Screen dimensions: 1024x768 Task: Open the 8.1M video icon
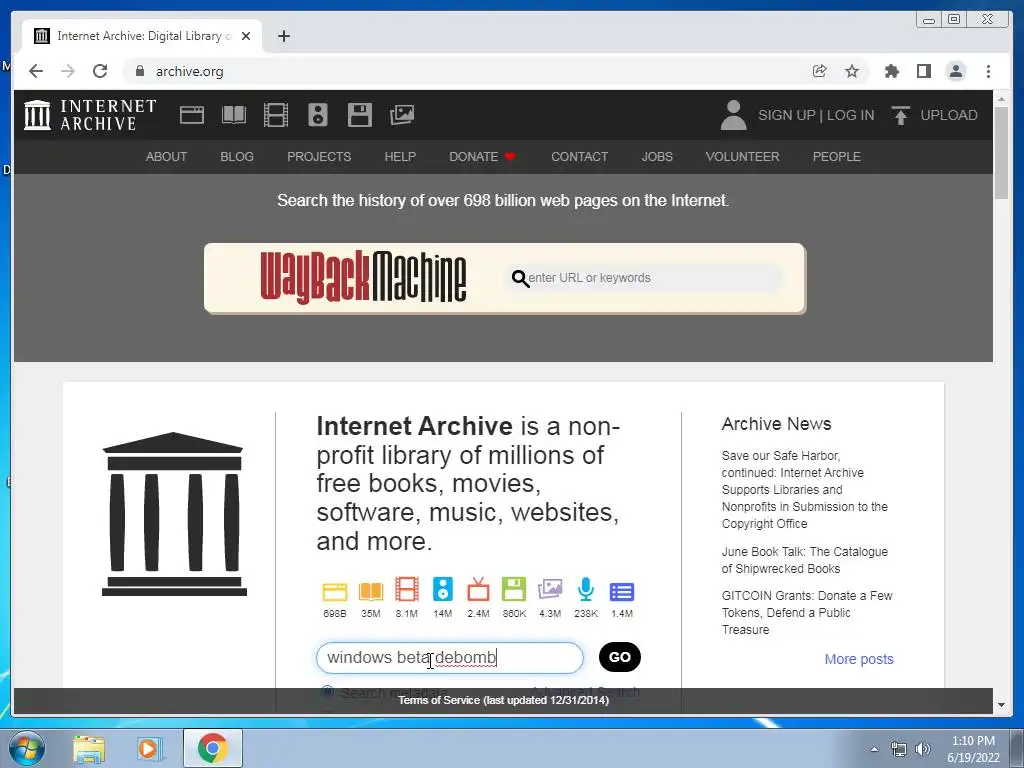pyautogui.click(x=406, y=590)
